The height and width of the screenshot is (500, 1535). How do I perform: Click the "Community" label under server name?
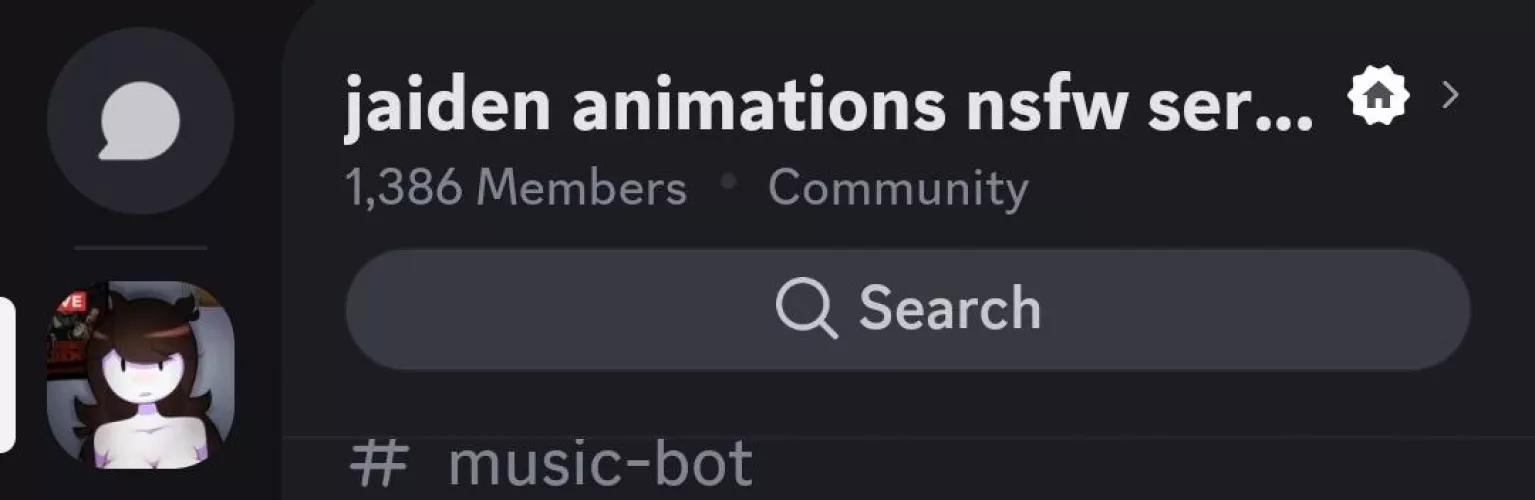897,188
